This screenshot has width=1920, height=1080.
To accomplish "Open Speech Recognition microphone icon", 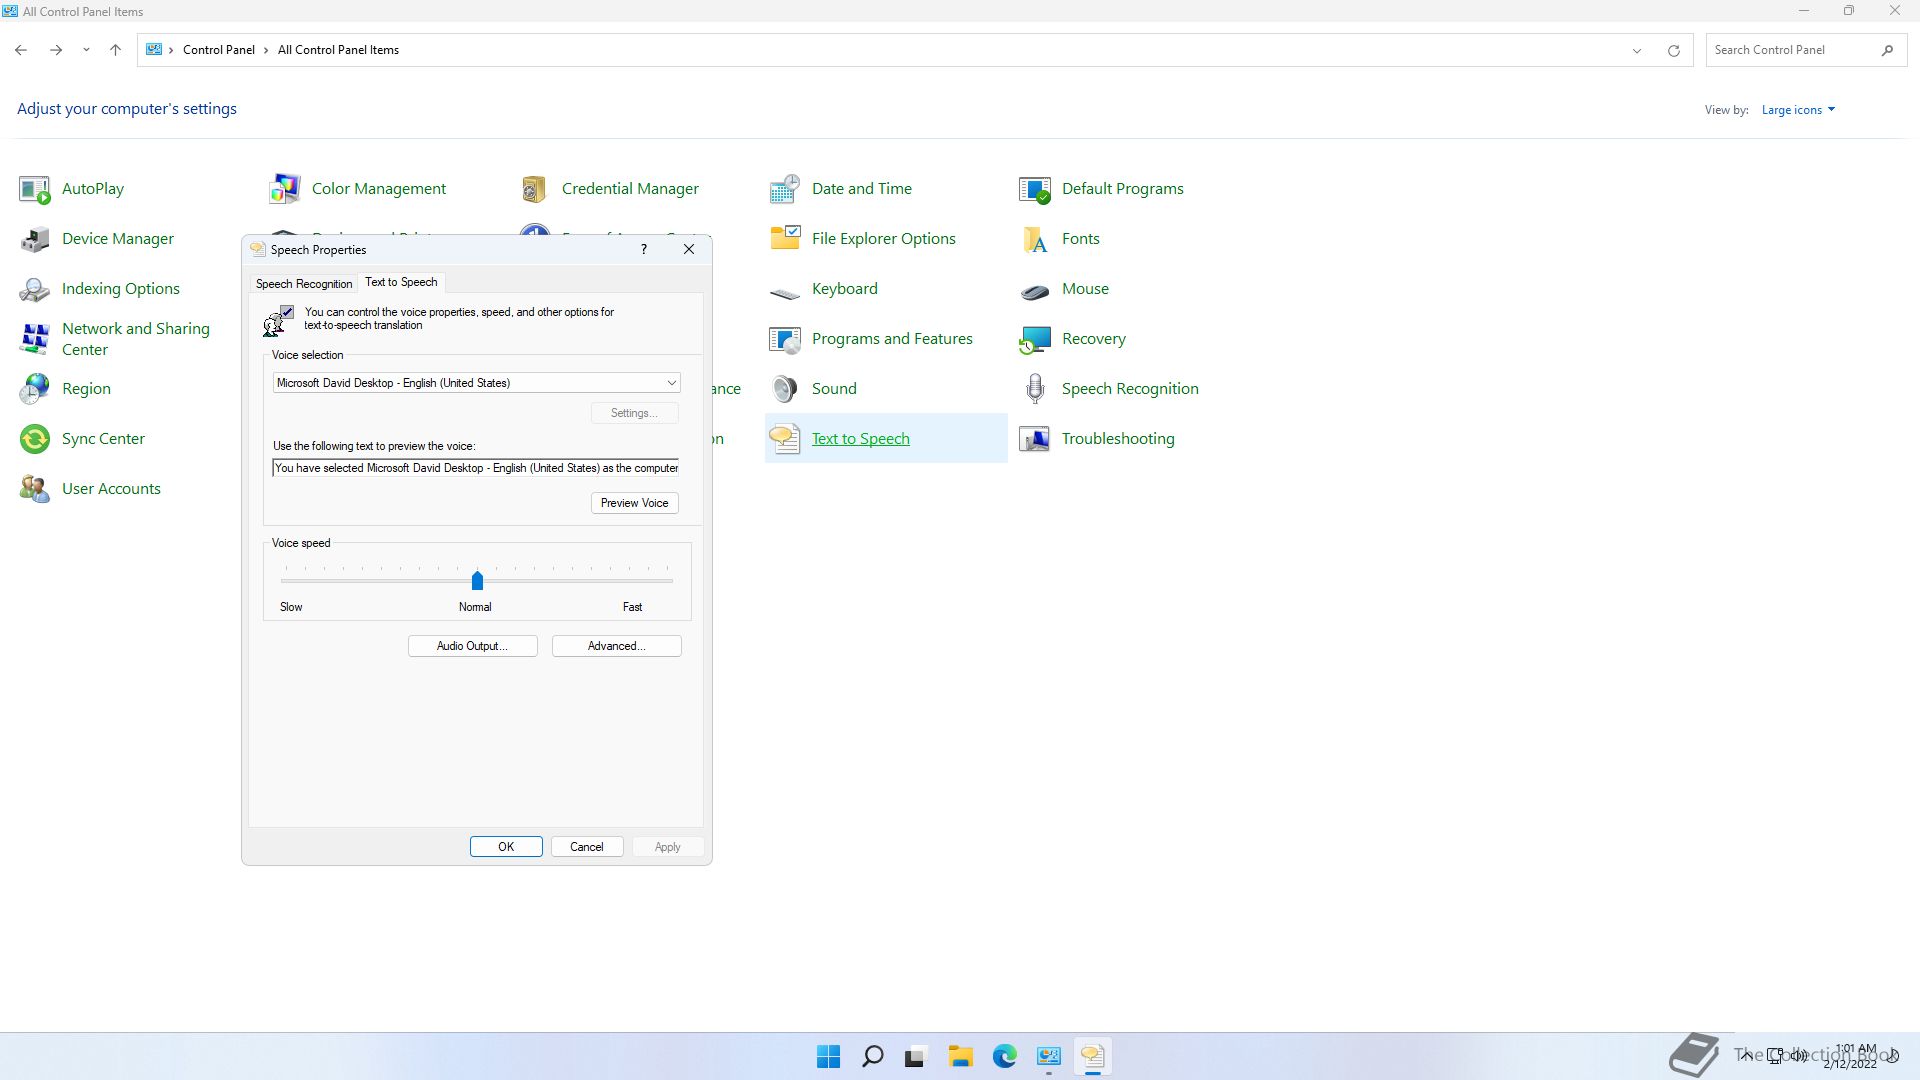I will point(1035,389).
